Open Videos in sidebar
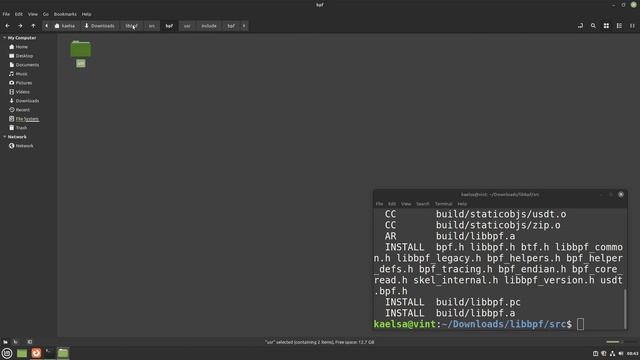640x360 pixels. [x=22, y=92]
